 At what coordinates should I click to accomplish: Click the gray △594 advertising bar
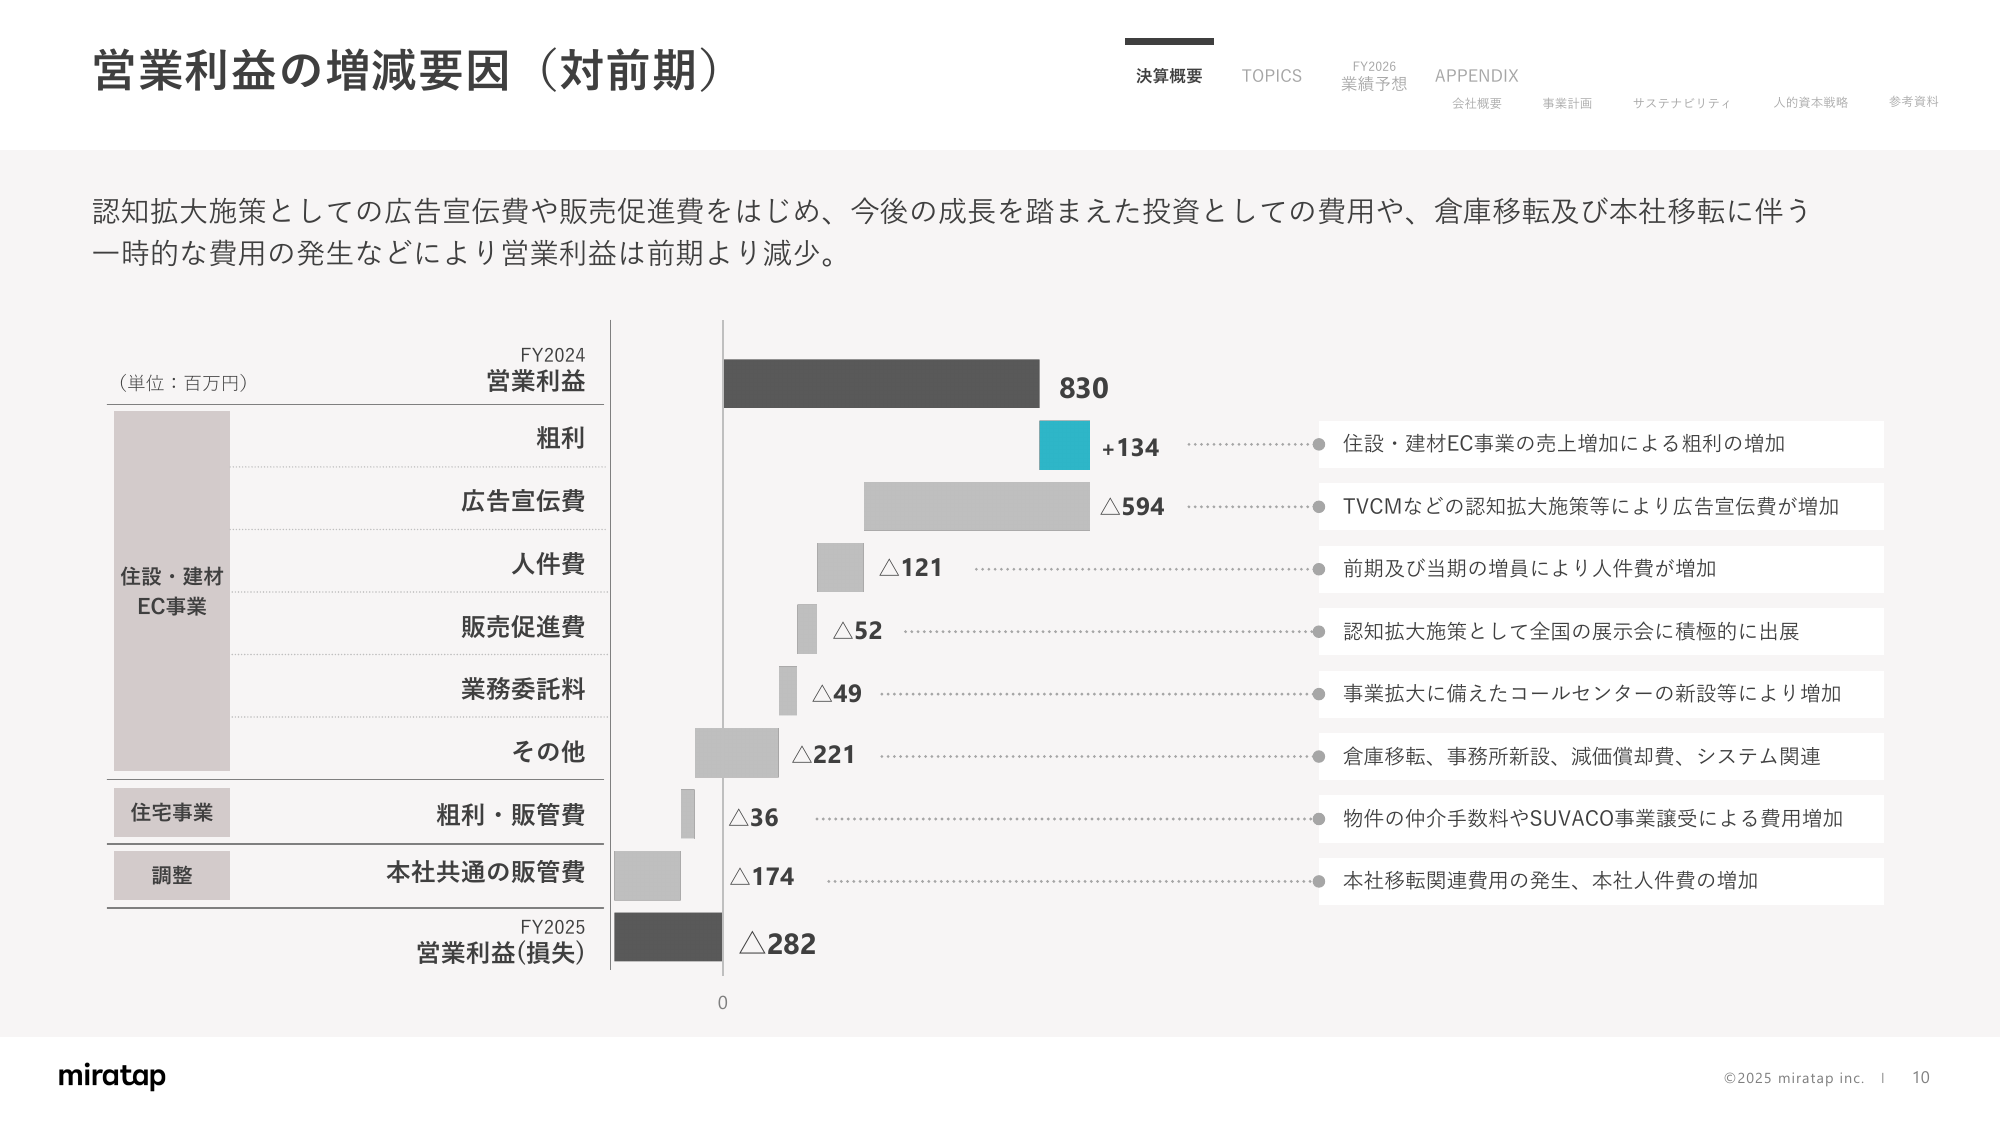coord(976,507)
